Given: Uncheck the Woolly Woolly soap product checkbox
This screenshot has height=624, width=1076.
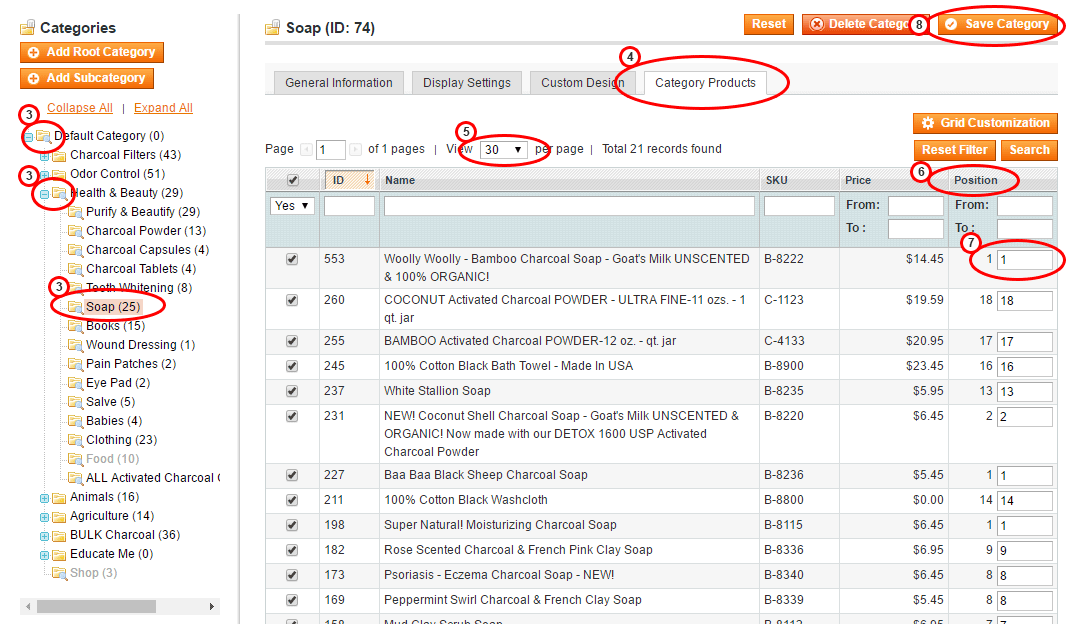Looking at the screenshot, I should pyautogui.click(x=292, y=259).
